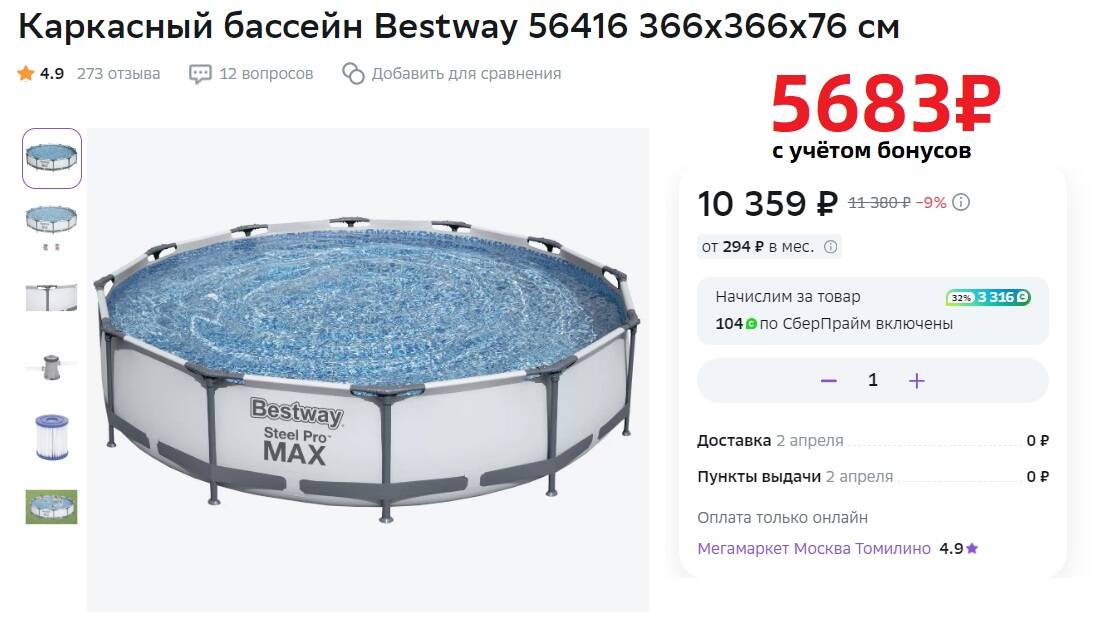Open the 12 вопросов speech bubble icon
Viewport: 1095px width, 622px height.
(200, 74)
